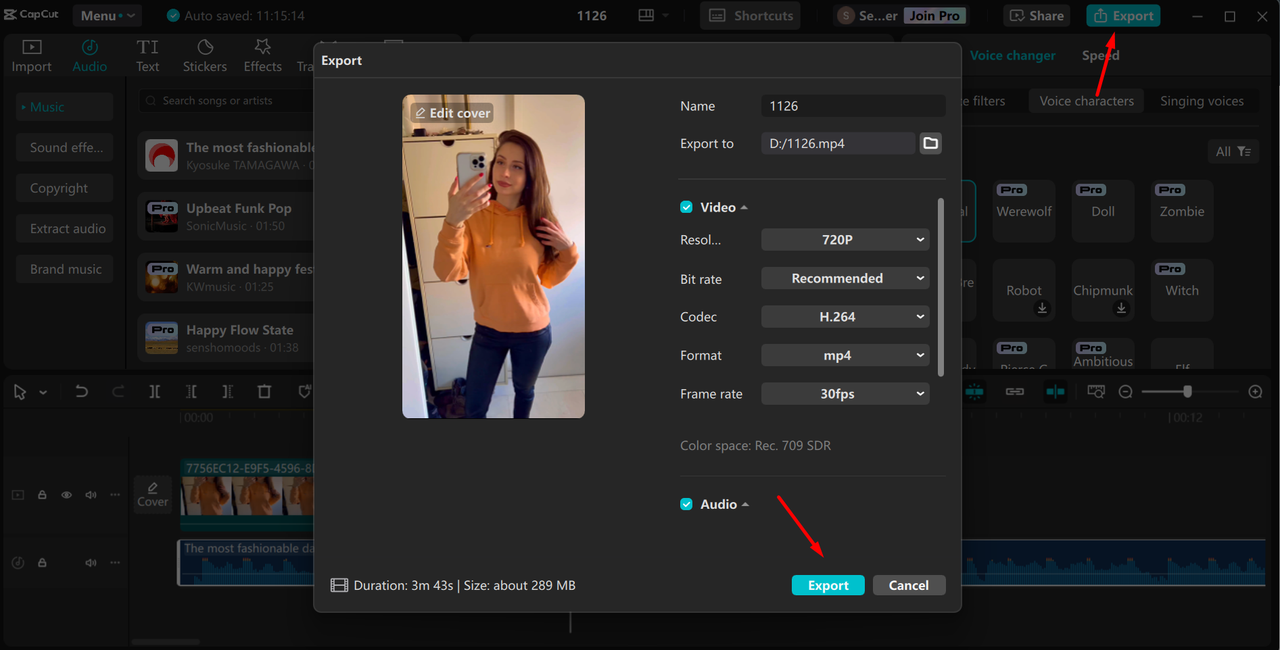
Task: Lock the audio track
Action: pos(42,563)
